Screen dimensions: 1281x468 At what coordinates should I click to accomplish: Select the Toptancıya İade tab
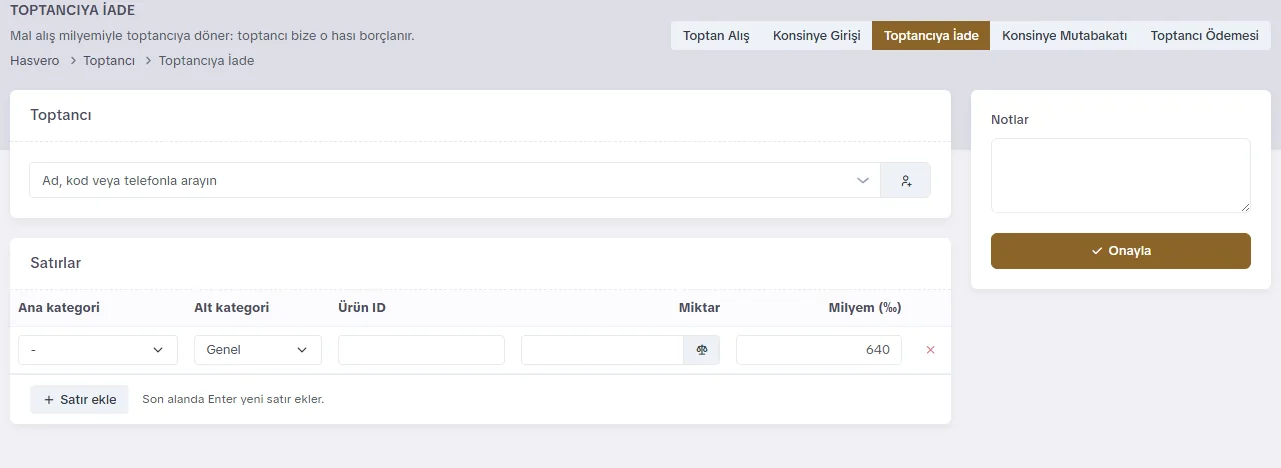pos(931,35)
